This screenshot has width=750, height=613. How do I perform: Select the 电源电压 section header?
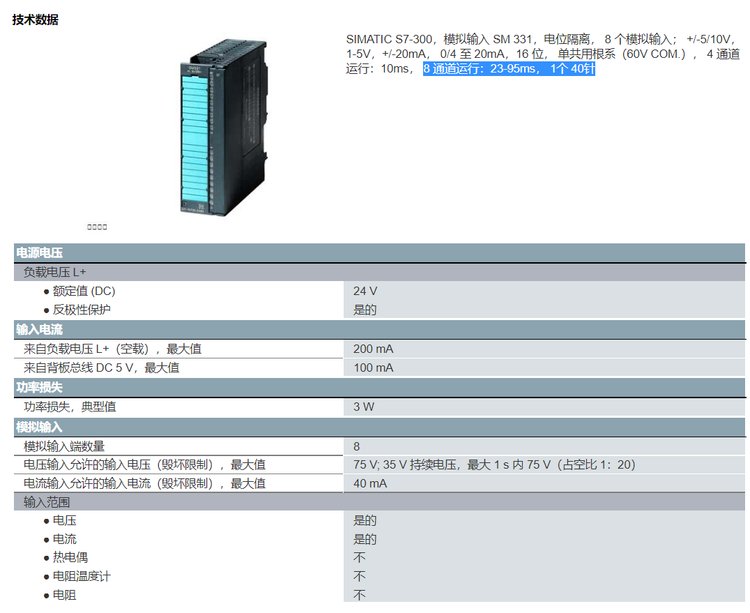pyautogui.click(x=40, y=252)
